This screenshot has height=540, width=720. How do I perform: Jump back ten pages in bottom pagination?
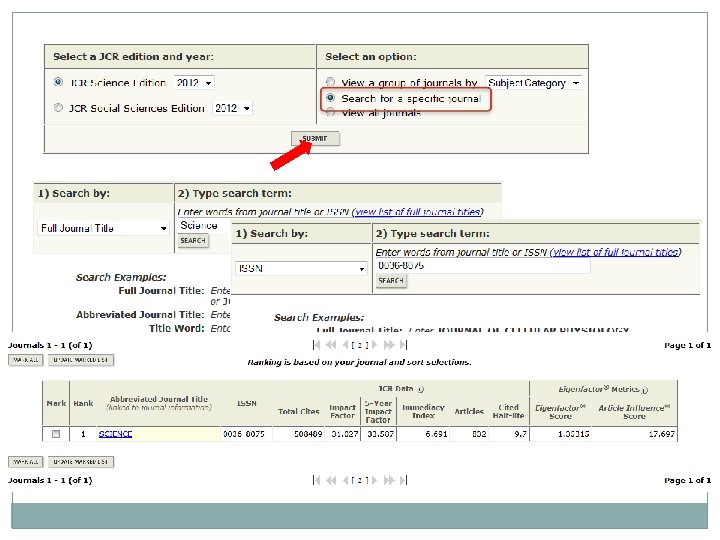click(x=331, y=480)
